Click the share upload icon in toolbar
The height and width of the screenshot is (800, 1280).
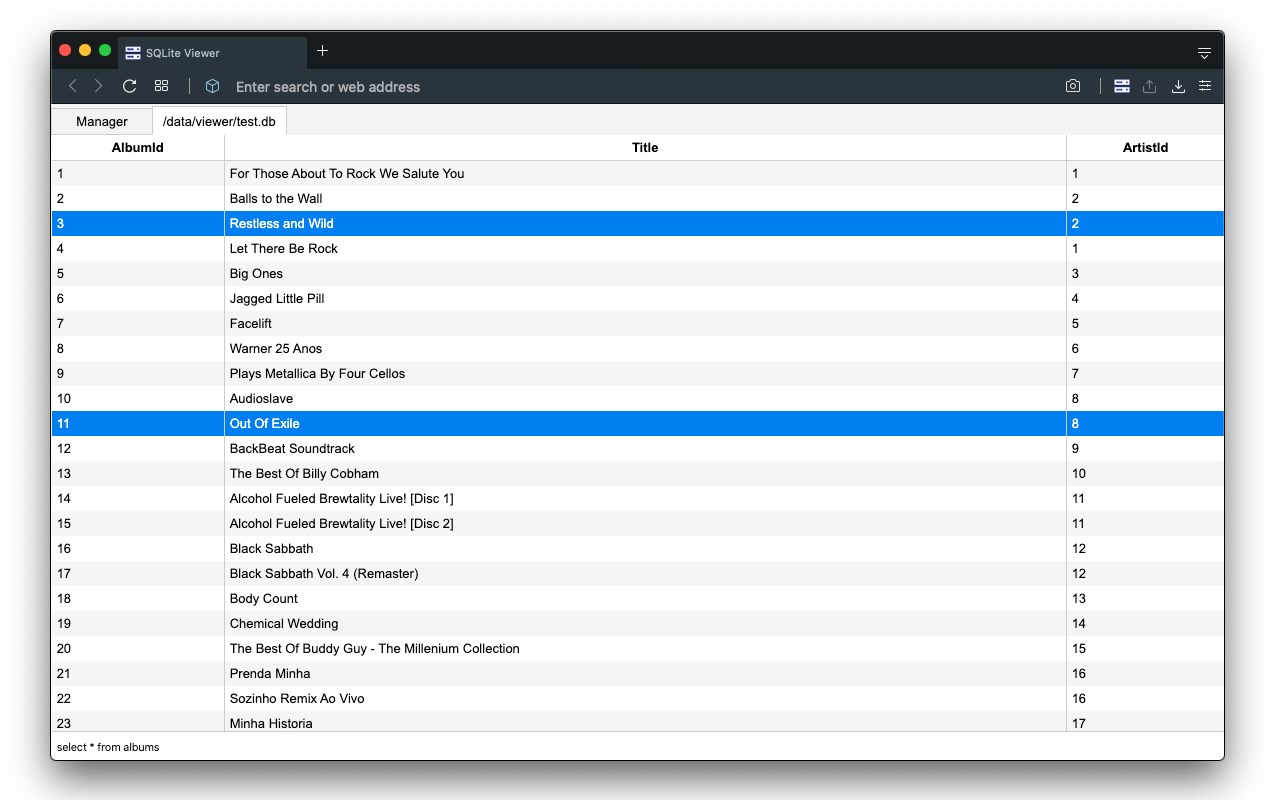pos(1150,86)
